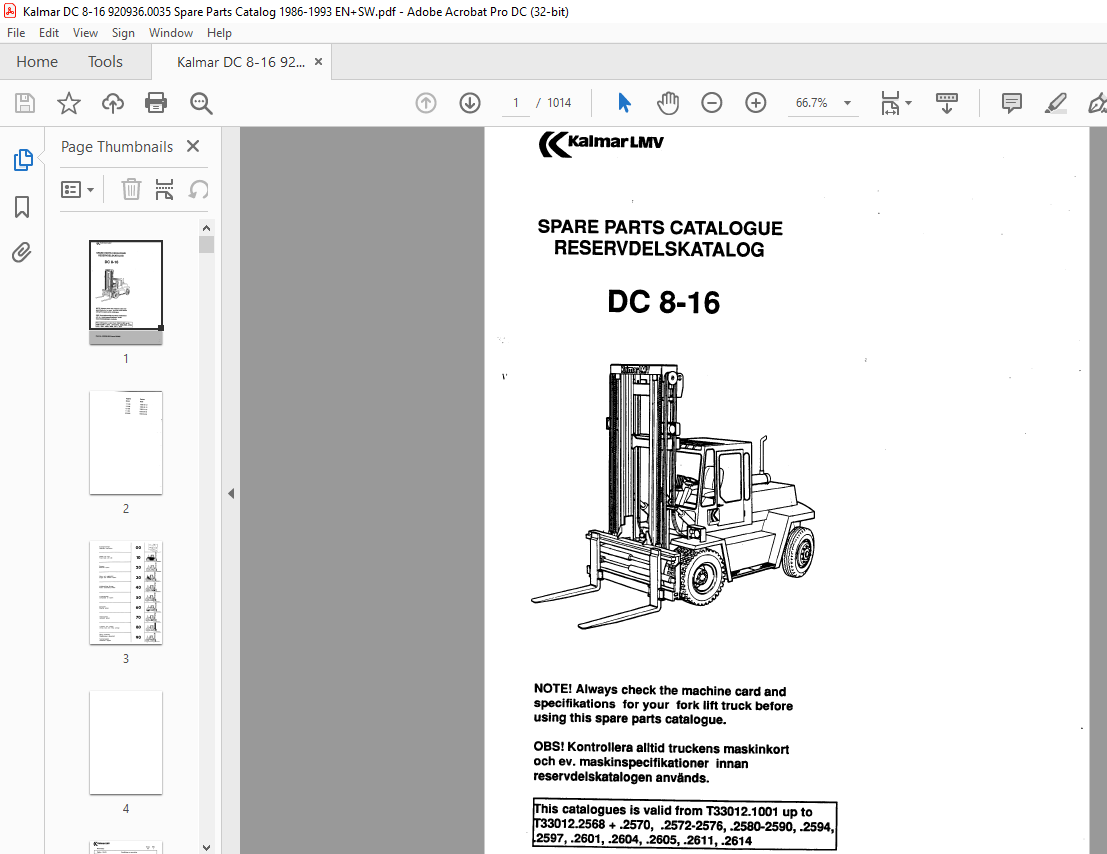Image resolution: width=1107 pixels, height=854 pixels.
Task: Open the thumbnail options menu dropdown
Action: (77, 189)
